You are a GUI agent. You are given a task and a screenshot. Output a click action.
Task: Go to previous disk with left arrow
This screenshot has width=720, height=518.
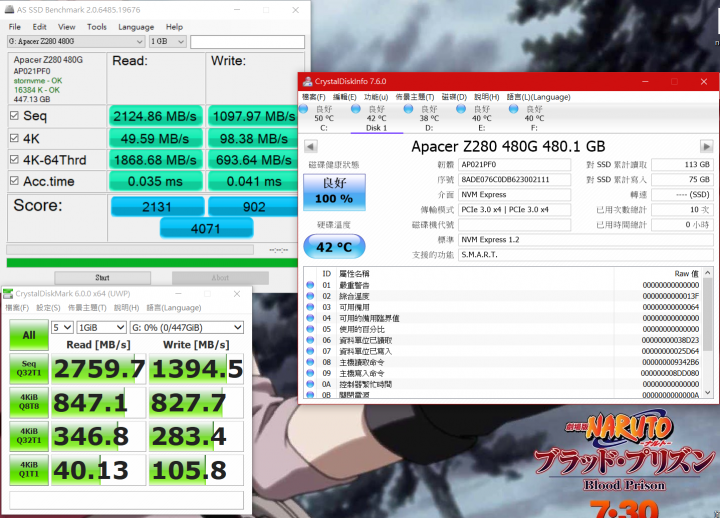tap(310, 146)
